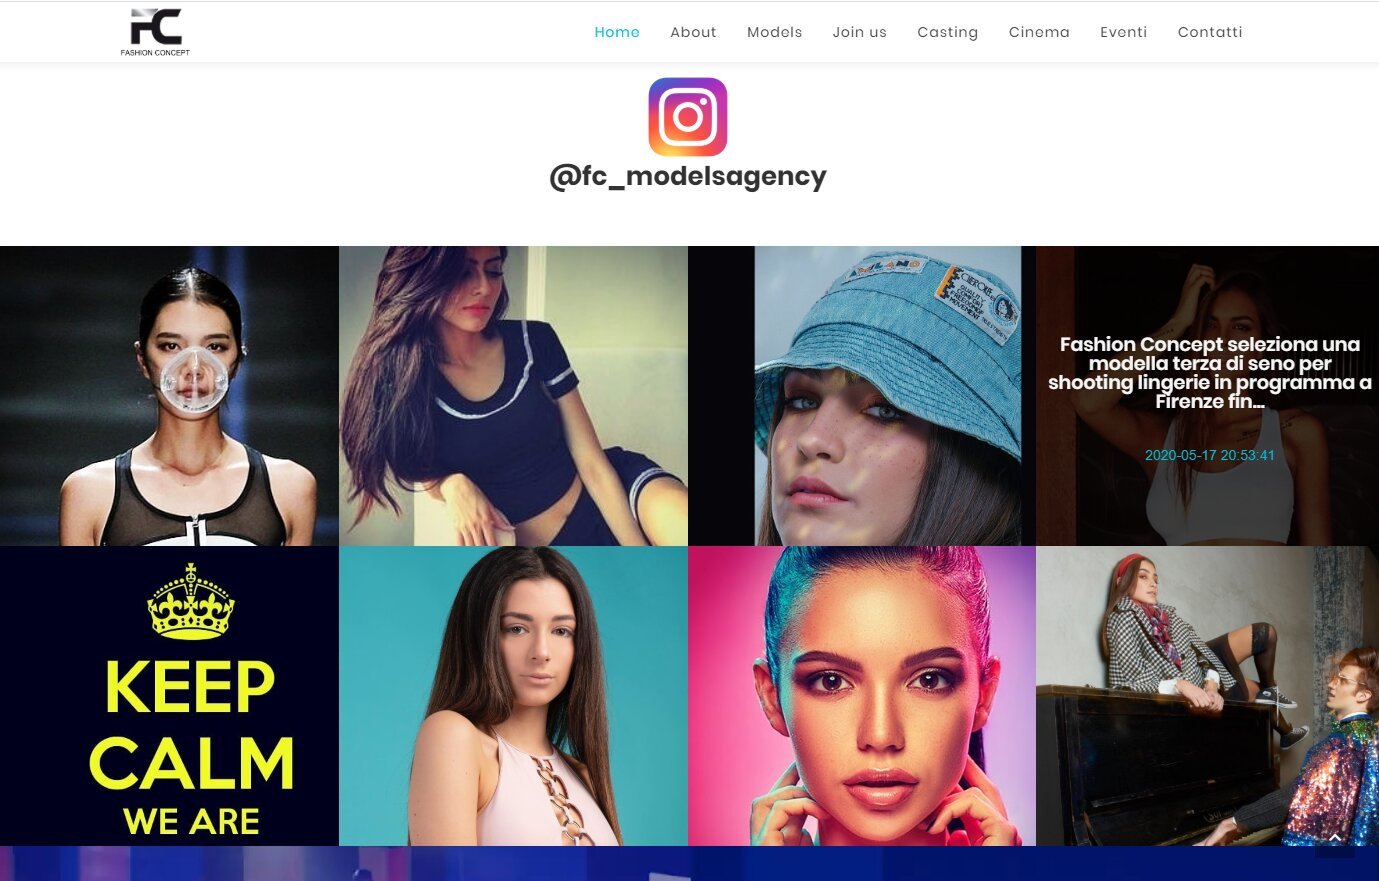
Task: Open the Home menu item
Action: [x=617, y=32]
